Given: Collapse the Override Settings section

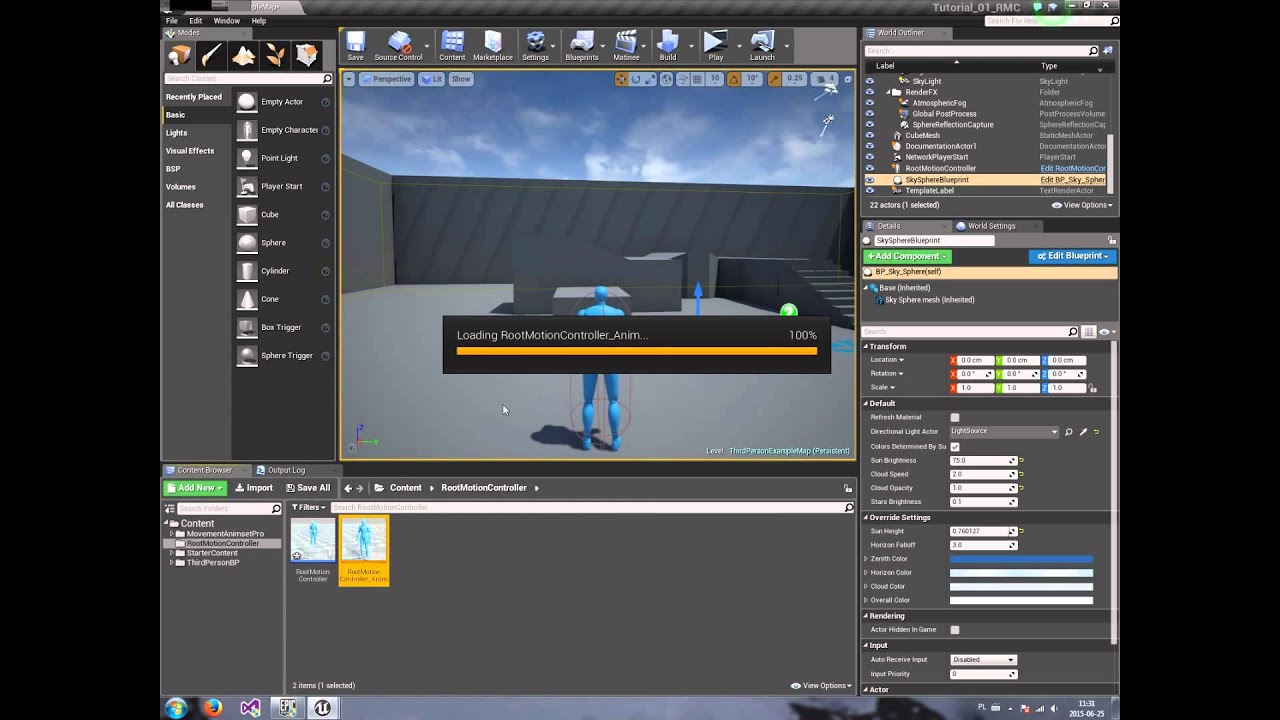Looking at the screenshot, I should coord(866,517).
